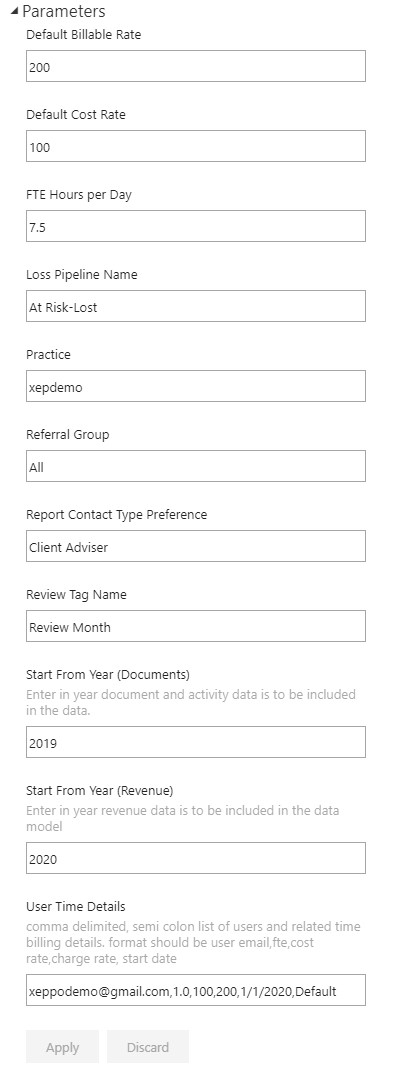396x1070 pixels.
Task: Select the Review Tag Name input
Action: tap(196, 626)
